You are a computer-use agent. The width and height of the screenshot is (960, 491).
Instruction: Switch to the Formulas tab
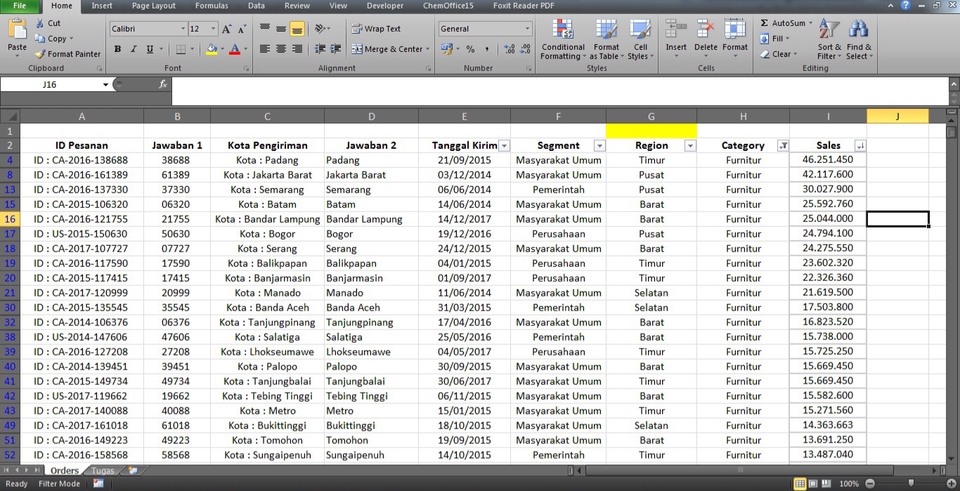tap(212, 6)
